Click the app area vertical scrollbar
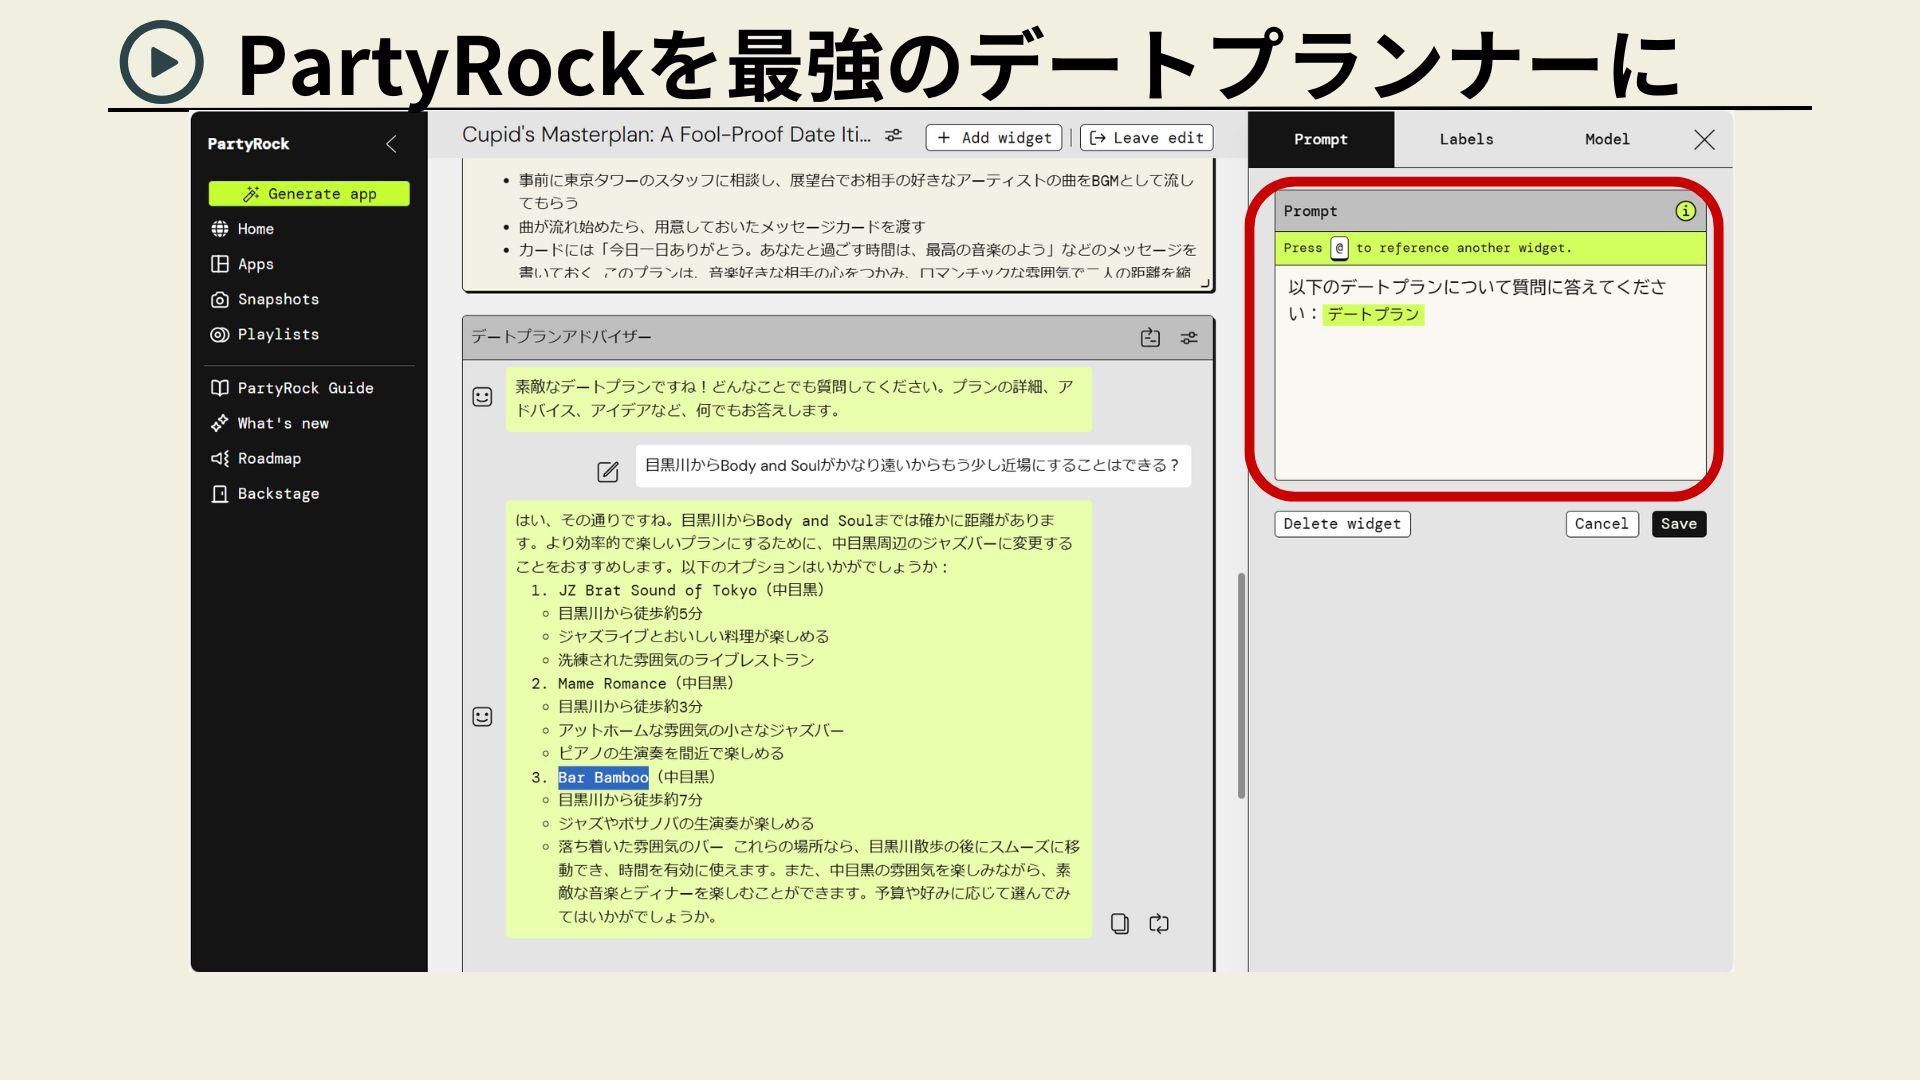The image size is (1920, 1080). click(1241, 686)
